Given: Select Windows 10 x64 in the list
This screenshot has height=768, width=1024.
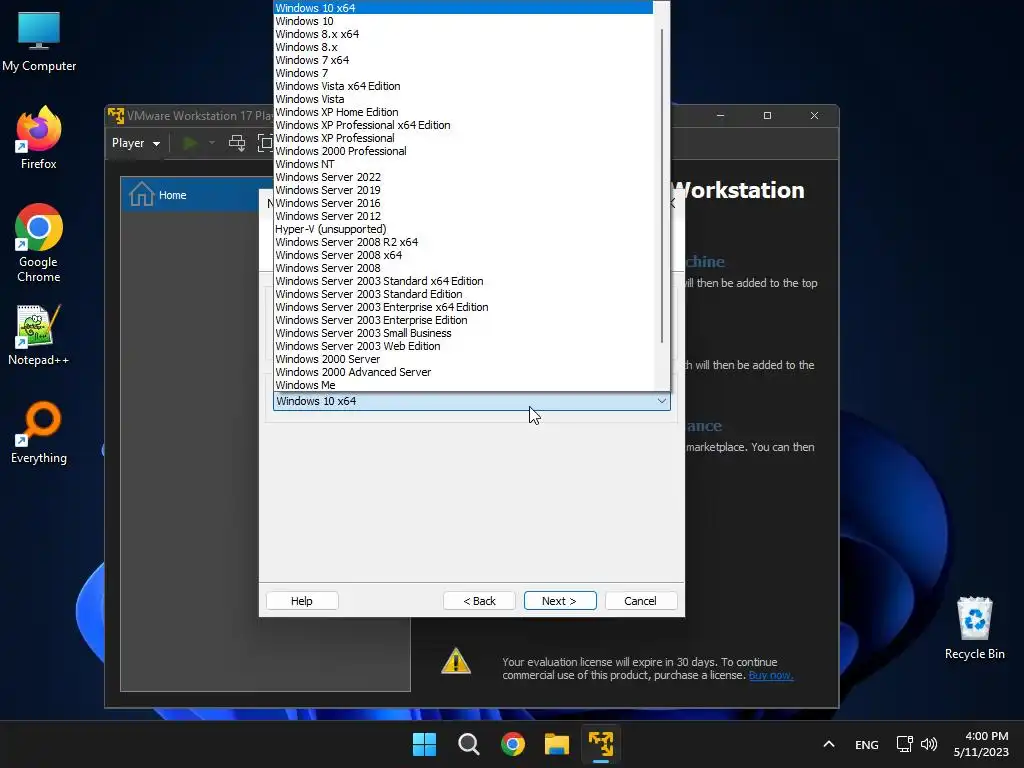Looking at the screenshot, I should click(463, 8).
